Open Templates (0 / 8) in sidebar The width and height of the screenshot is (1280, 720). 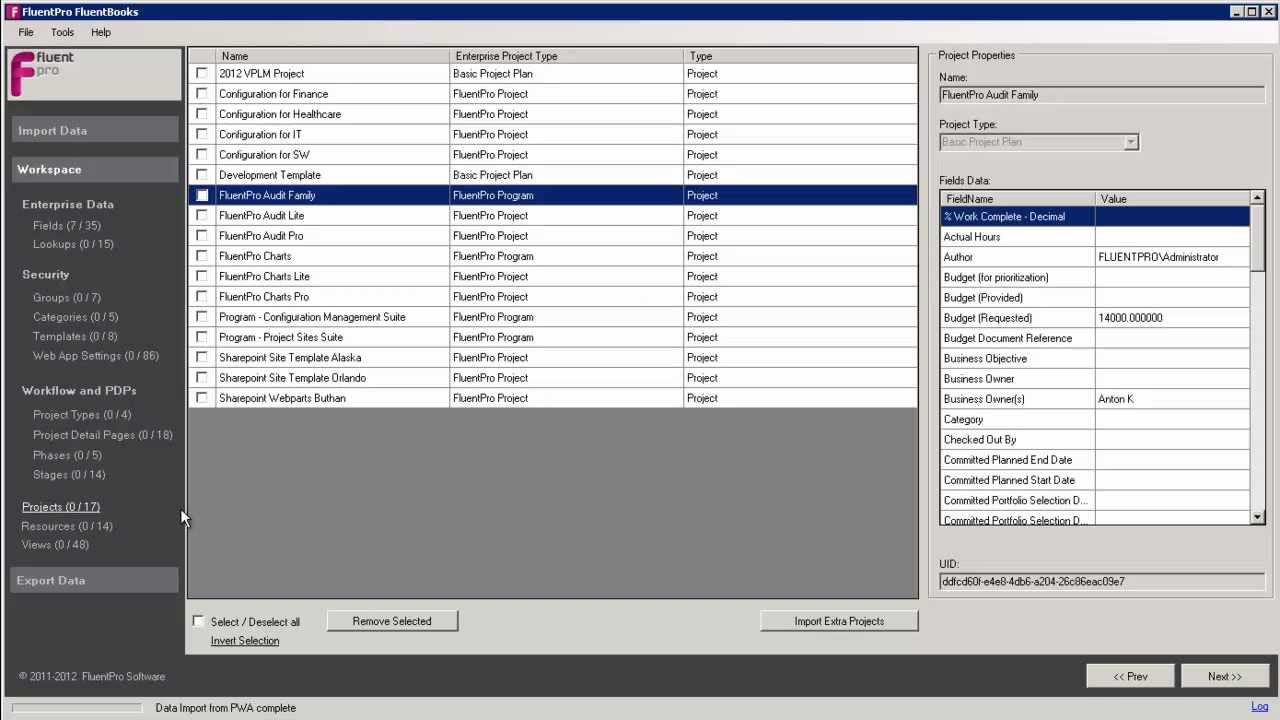[x=75, y=336]
